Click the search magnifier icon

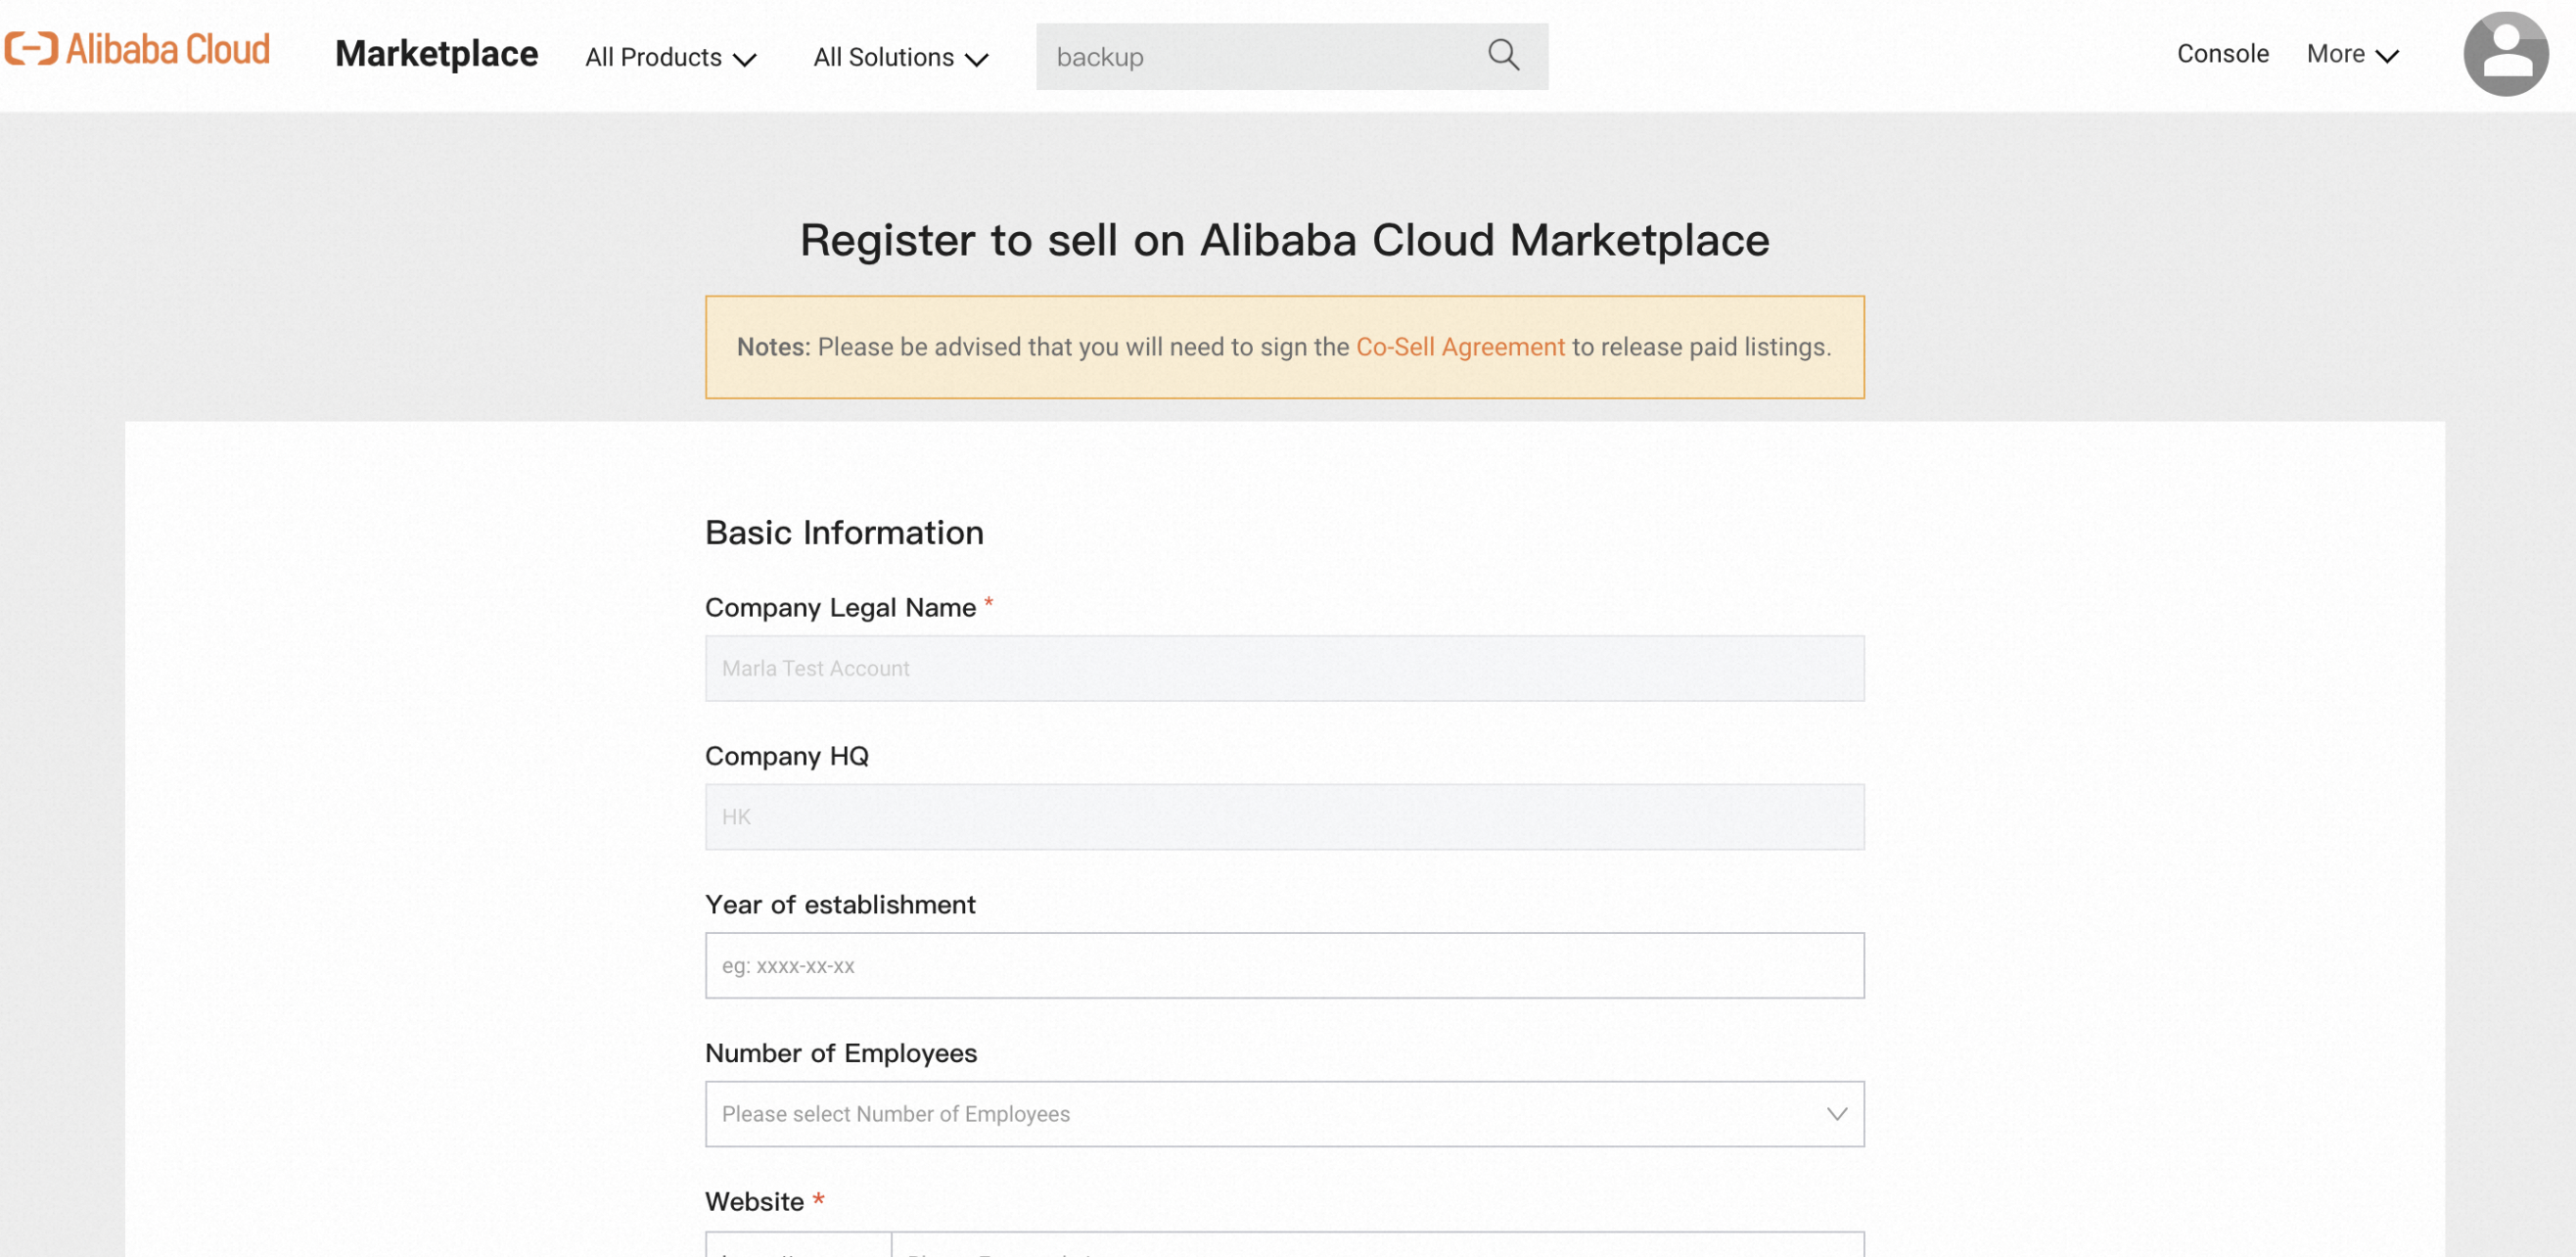click(1503, 55)
